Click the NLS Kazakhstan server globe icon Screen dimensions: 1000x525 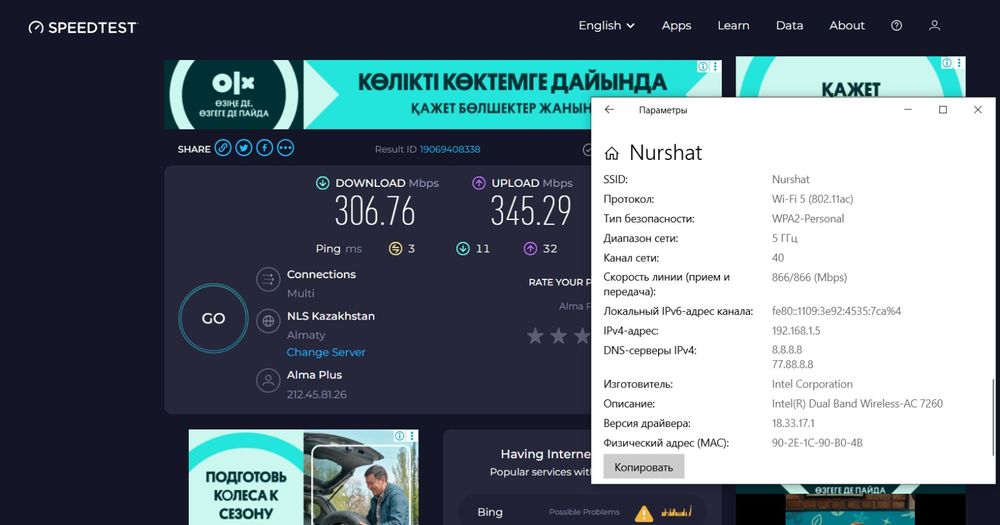click(x=268, y=321)
